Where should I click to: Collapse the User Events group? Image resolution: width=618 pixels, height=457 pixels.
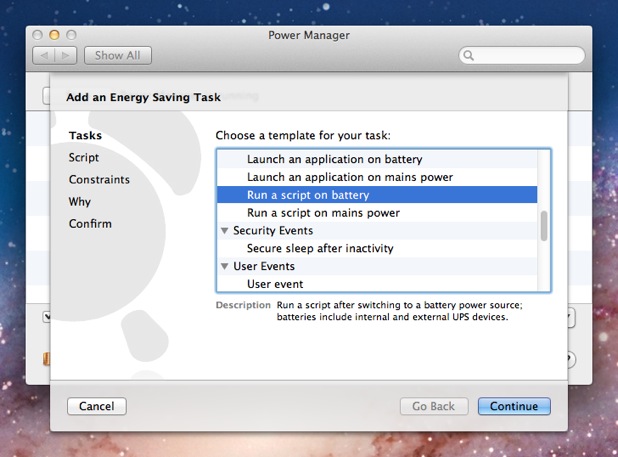point(225,266)
